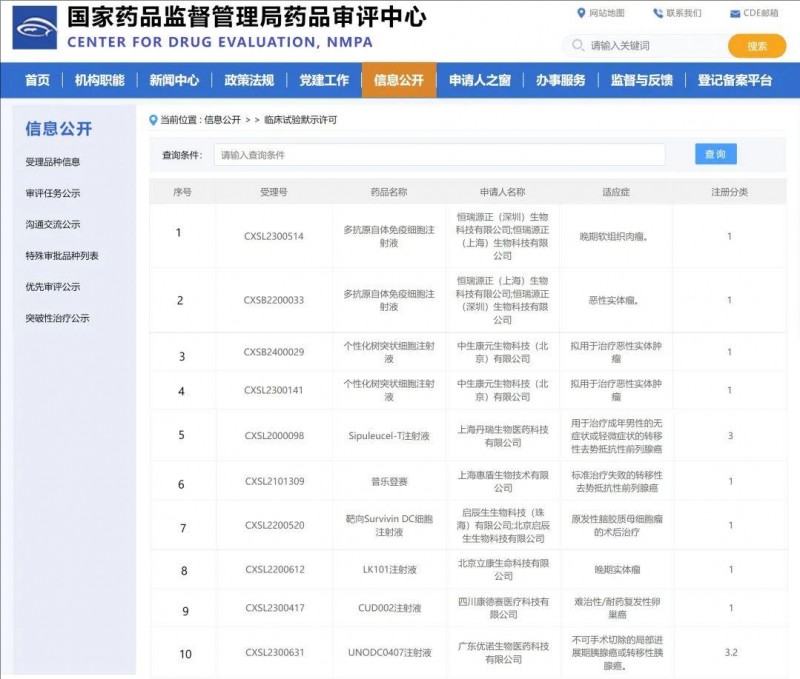Click applicant 北京立康生命科技有限公司
Image resolution: width=800 pixels, height=679 pixels.
[504, 569]
